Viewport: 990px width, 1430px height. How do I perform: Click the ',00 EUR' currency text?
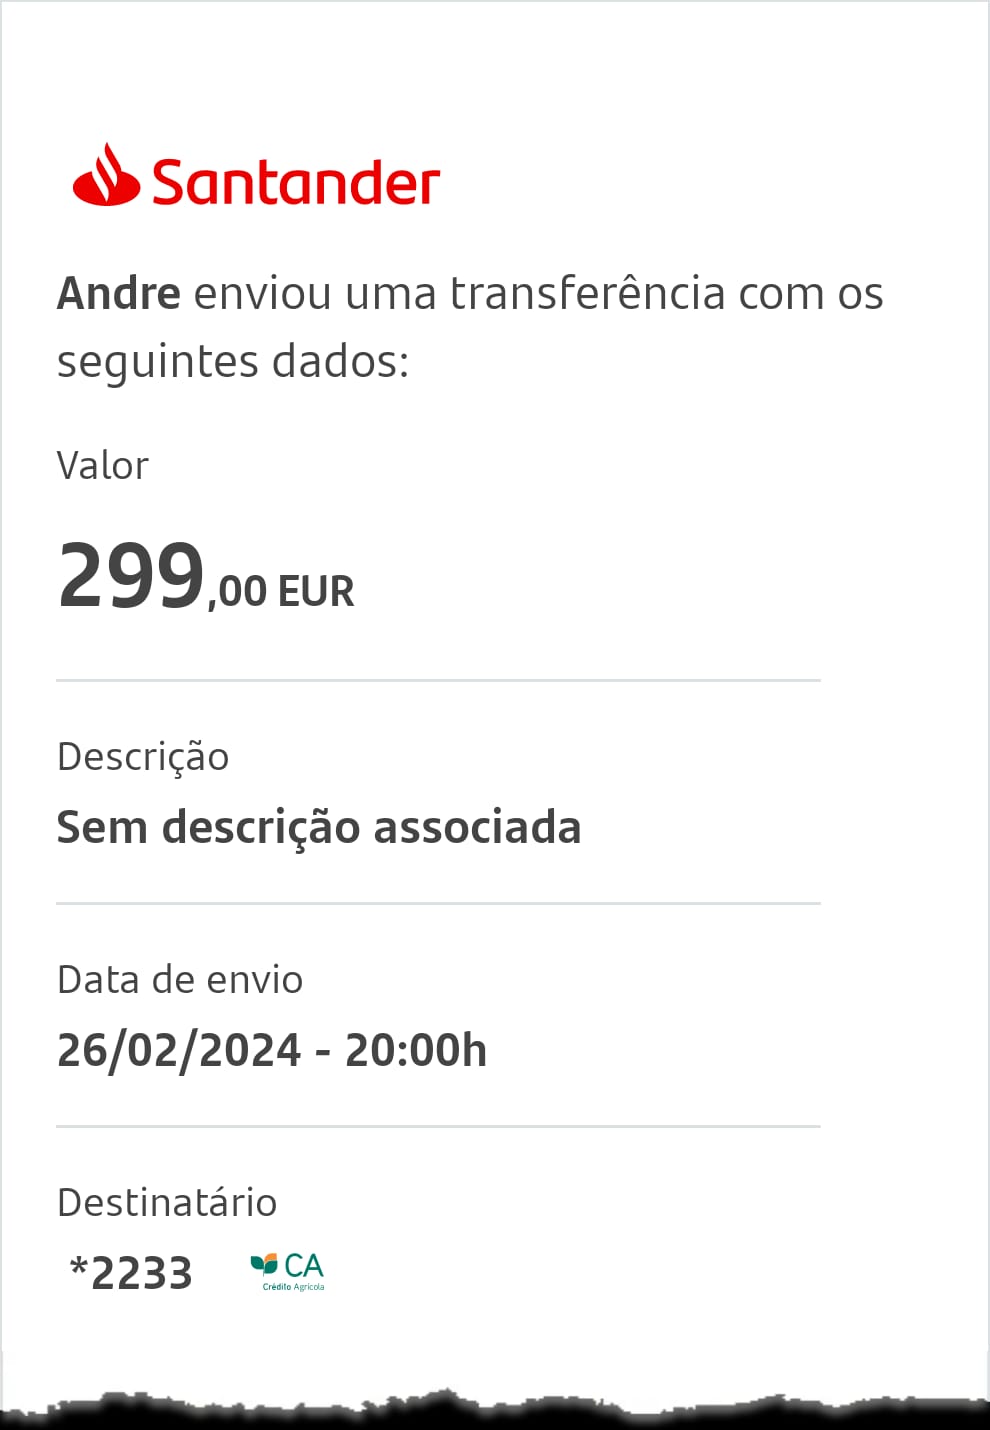click(x=281, y=592)
